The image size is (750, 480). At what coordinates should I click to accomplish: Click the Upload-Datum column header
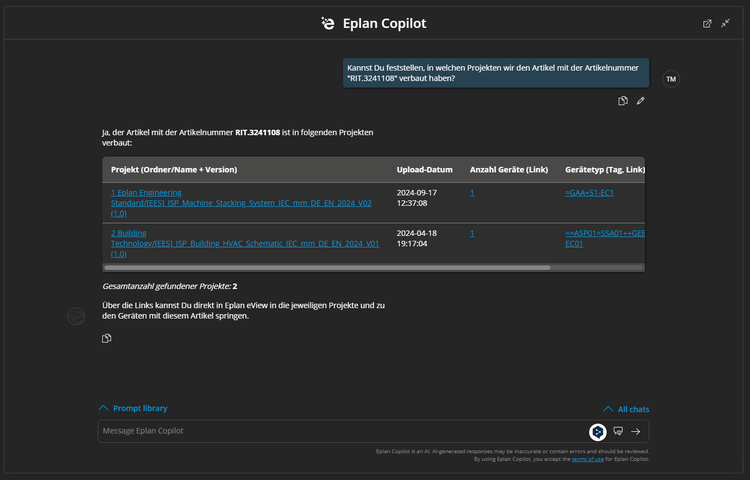point(424,170)
